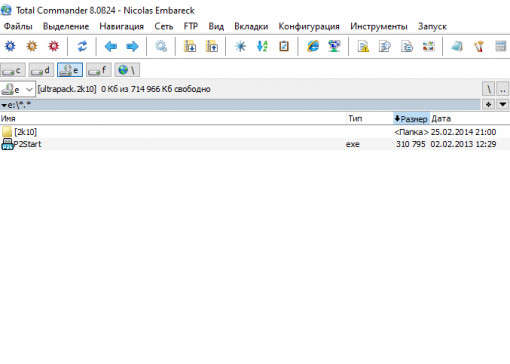Click the blue starburst toolbar icon

tap(240, 46)
